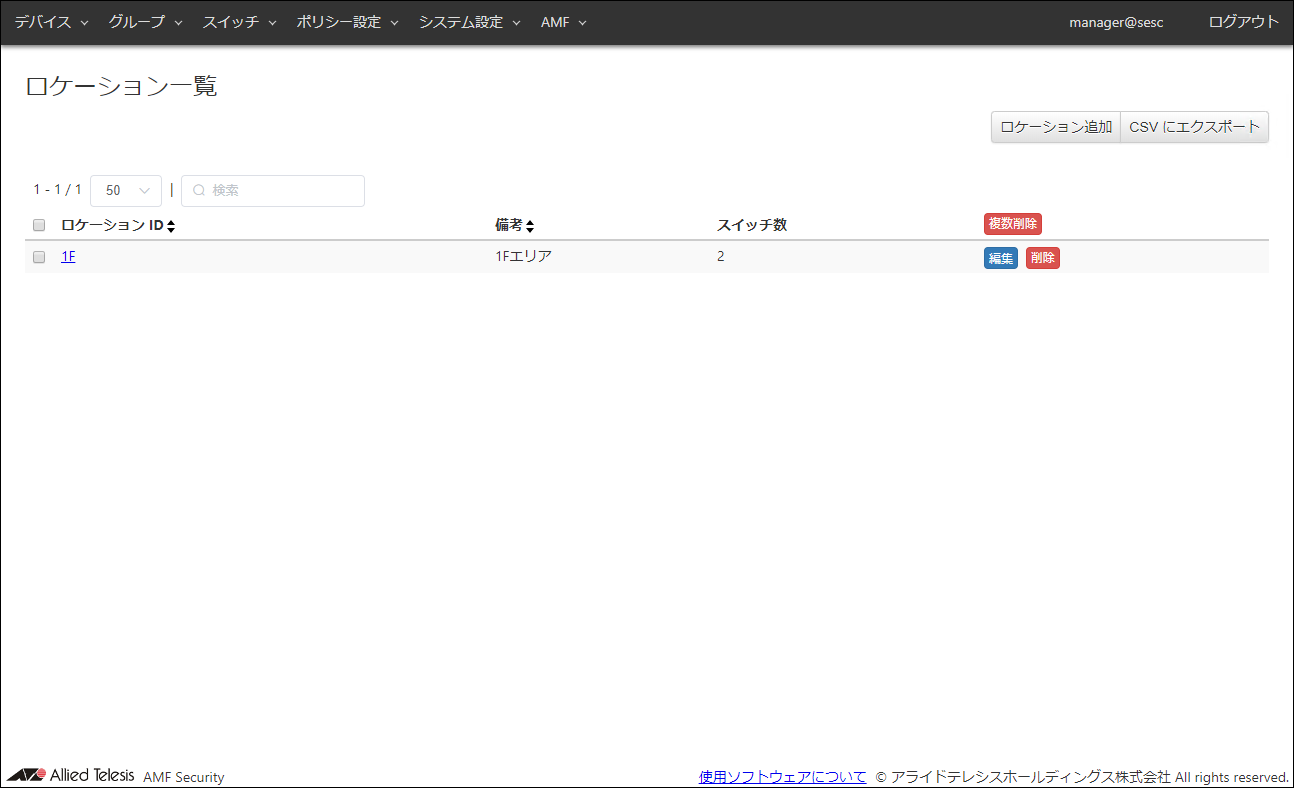This screenshot has height=788, width=1294.
Task: Check the 1F location row checkbox
Action: 39,257
